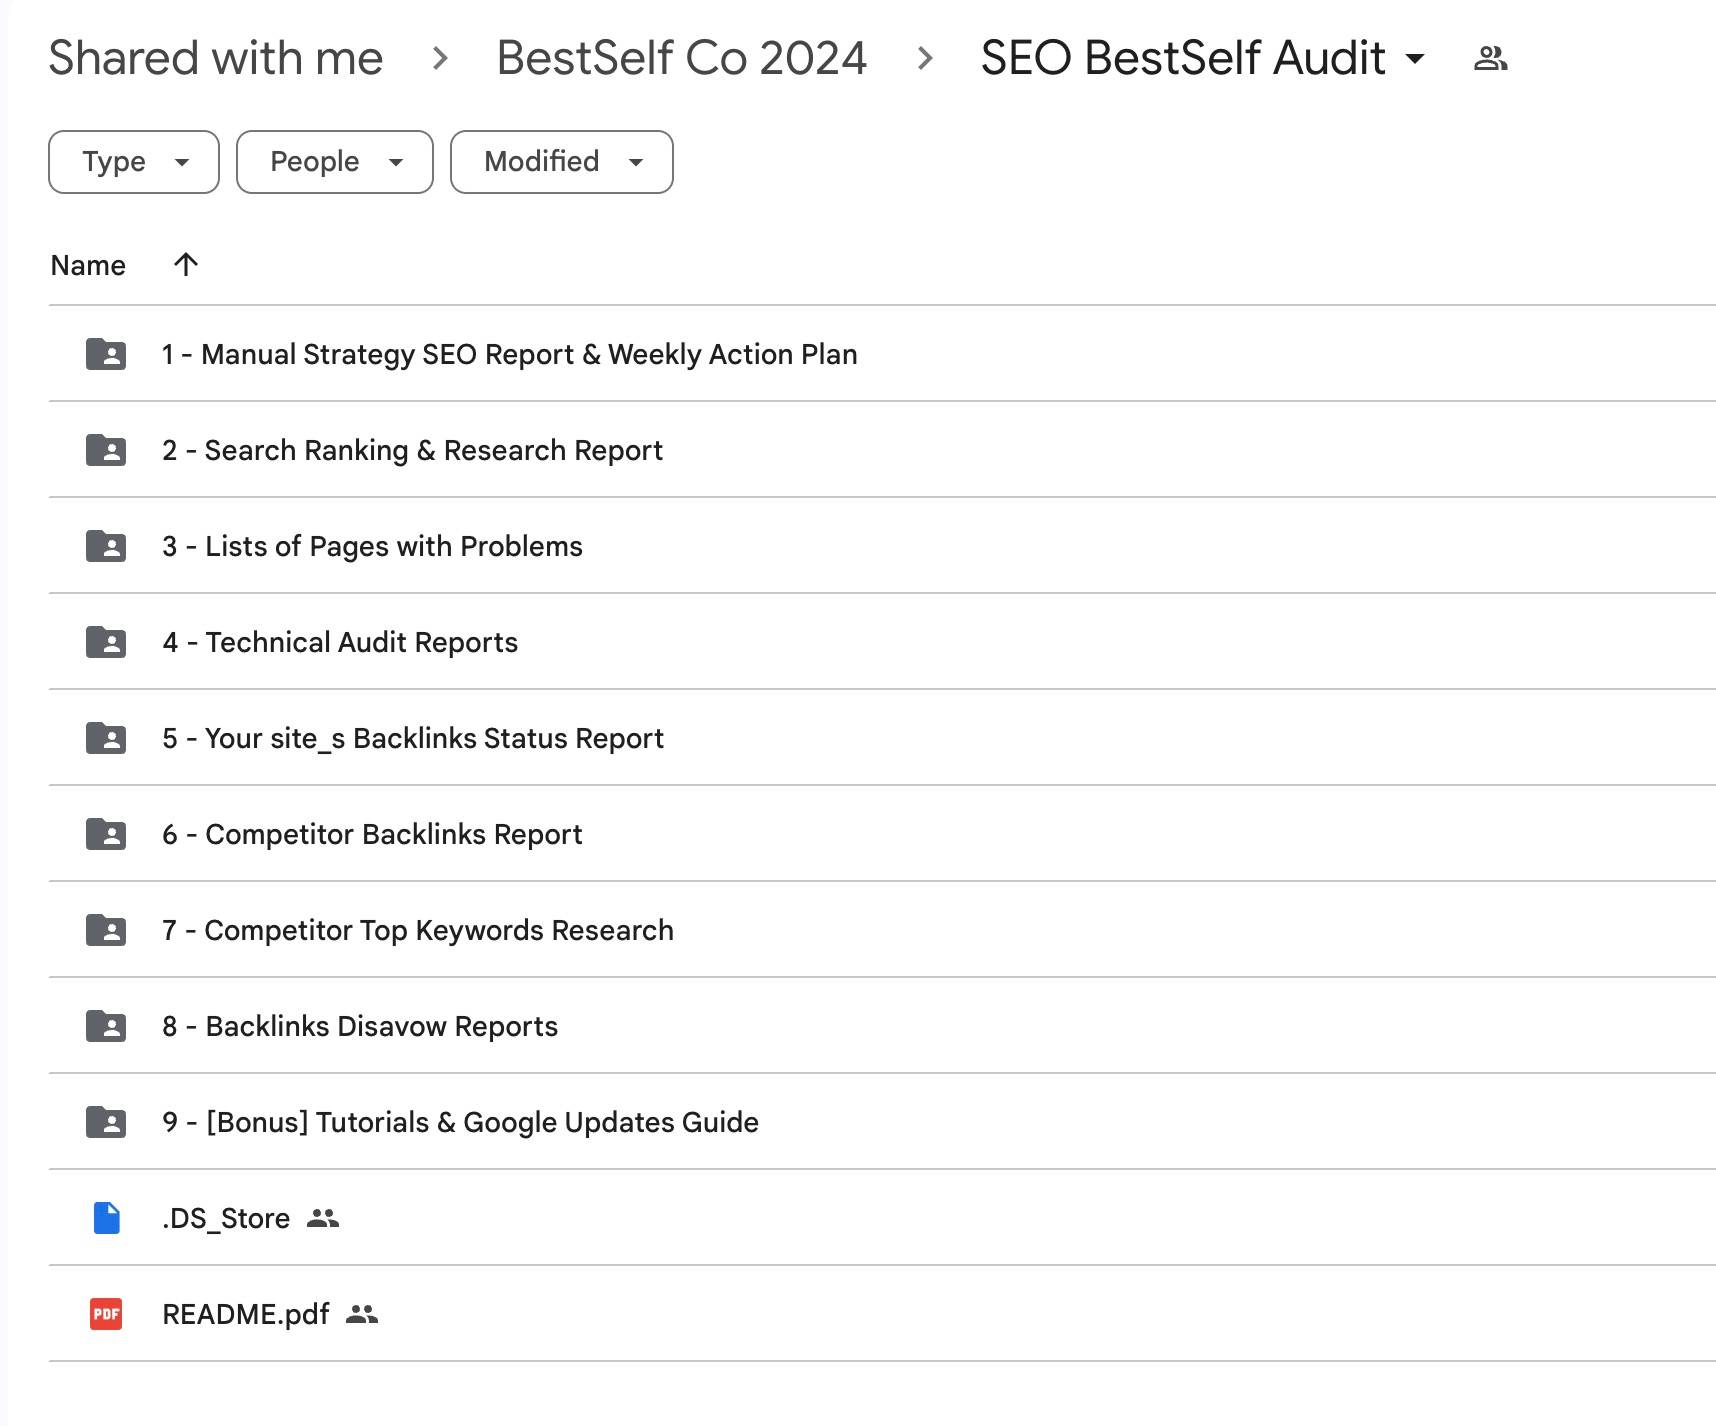Click the shared folder icon for Technical Audit Reports
Screen dimensions: 1716x1426
(x=106, y=642)
